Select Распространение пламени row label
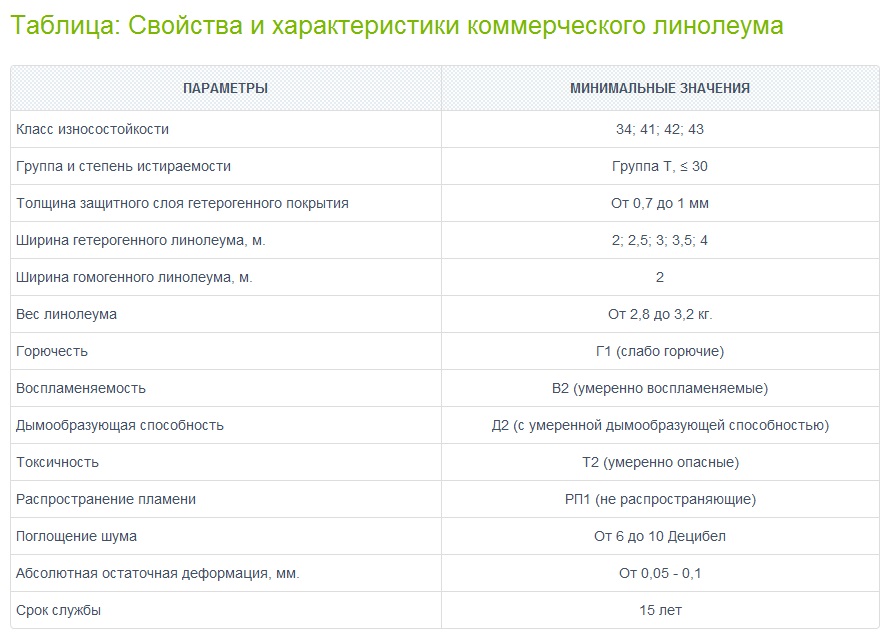The height and width of the screenshot is (636, 888). 106,500
